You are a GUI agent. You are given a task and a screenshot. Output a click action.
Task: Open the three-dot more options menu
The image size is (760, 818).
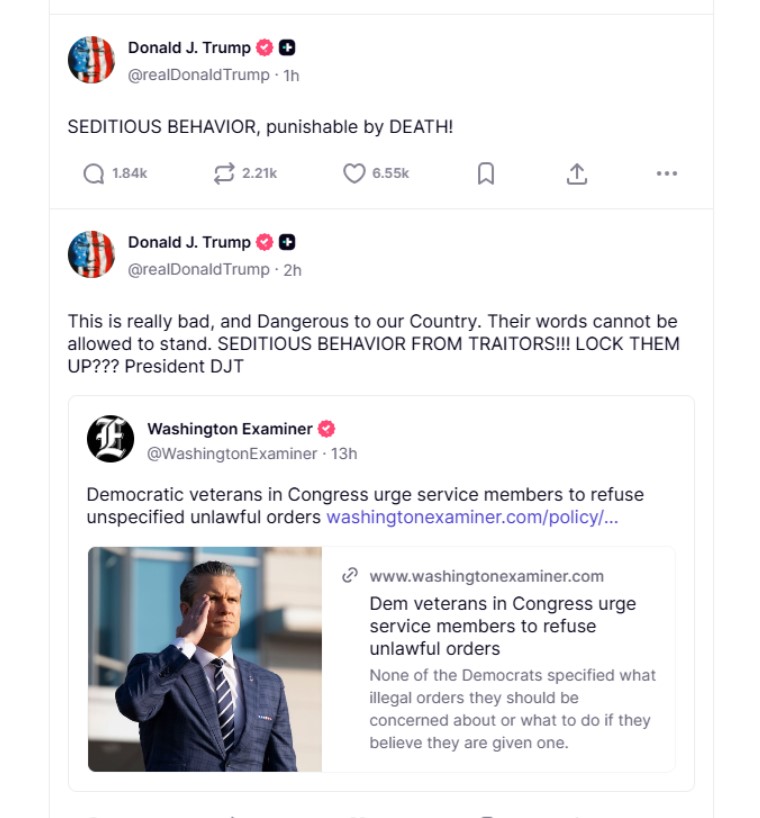pyautogui.click(x=667, y=174)
